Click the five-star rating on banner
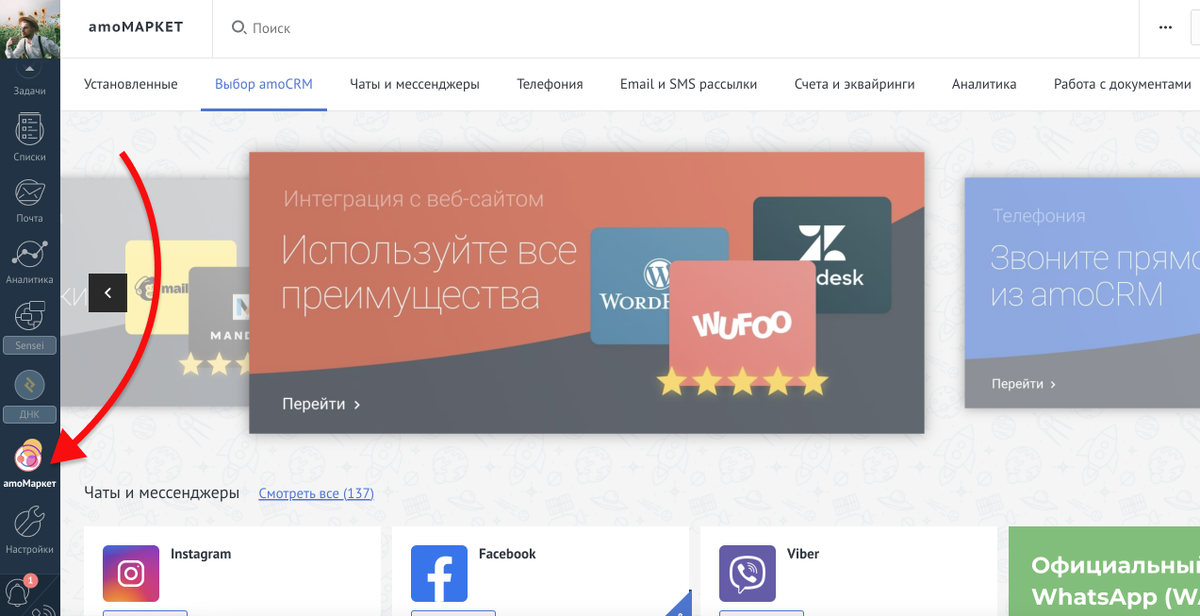 coord(742,381)
